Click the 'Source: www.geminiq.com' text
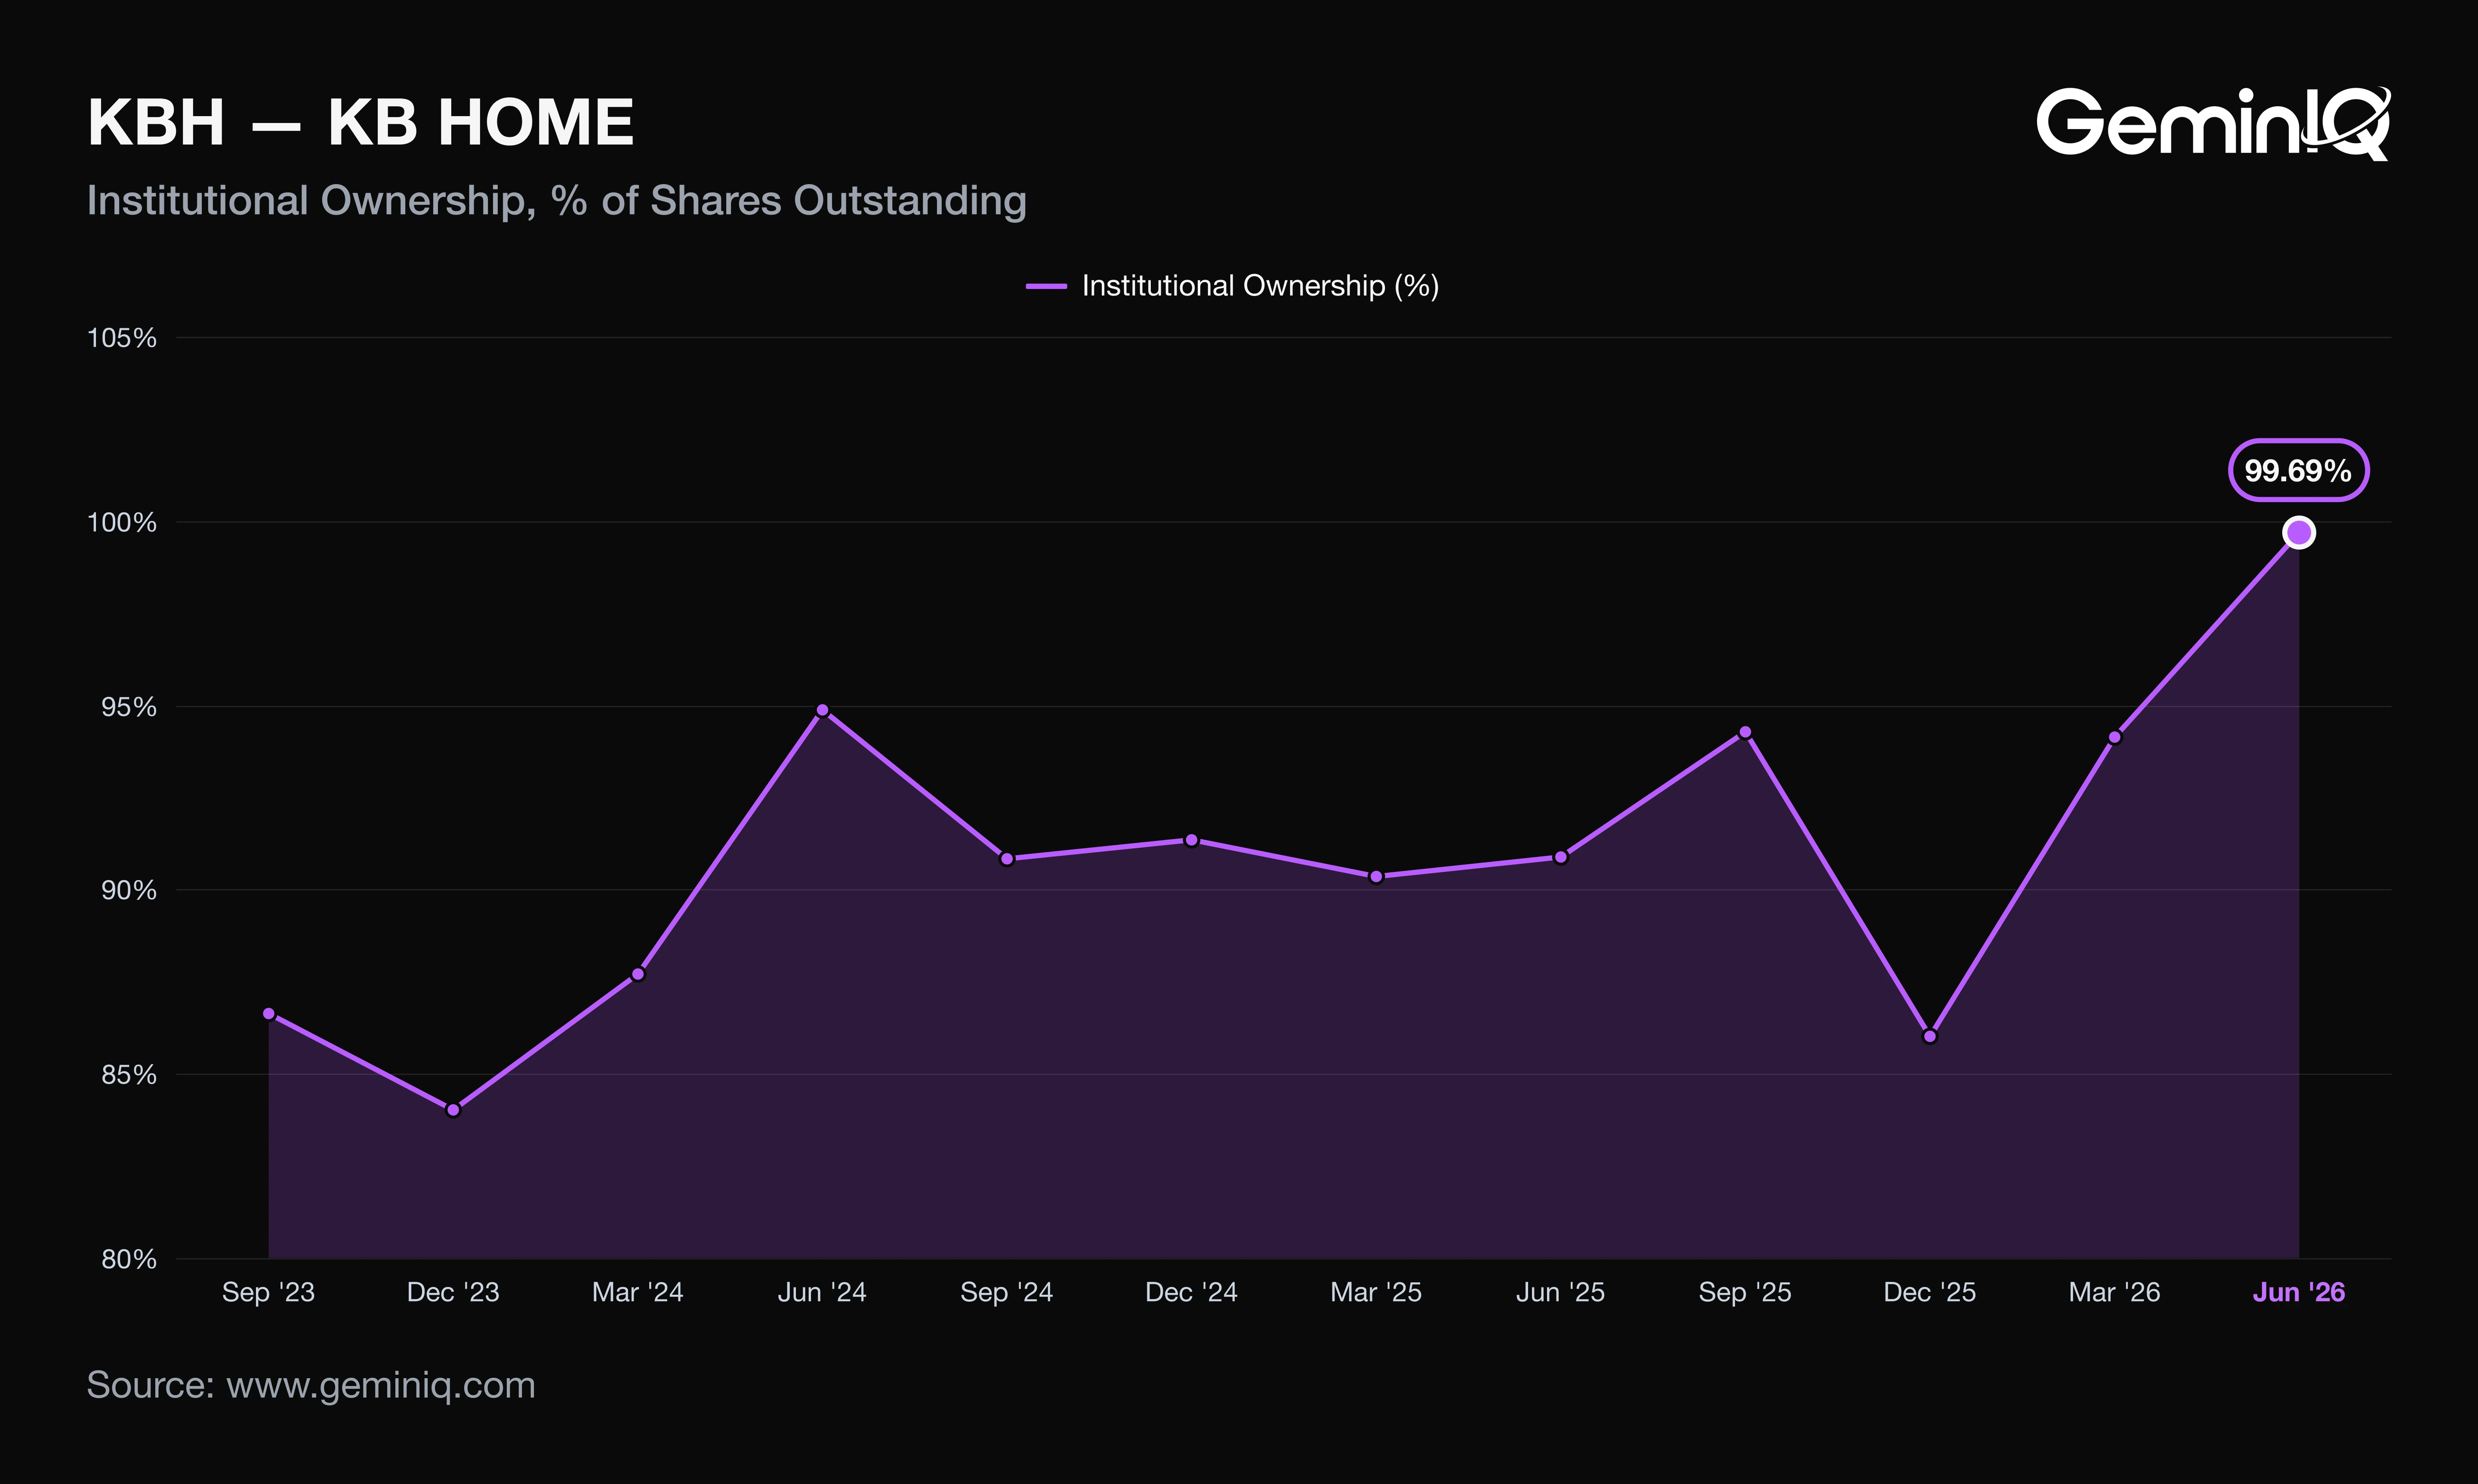Viewport: 2478px width, 1484px height. 311,1386
